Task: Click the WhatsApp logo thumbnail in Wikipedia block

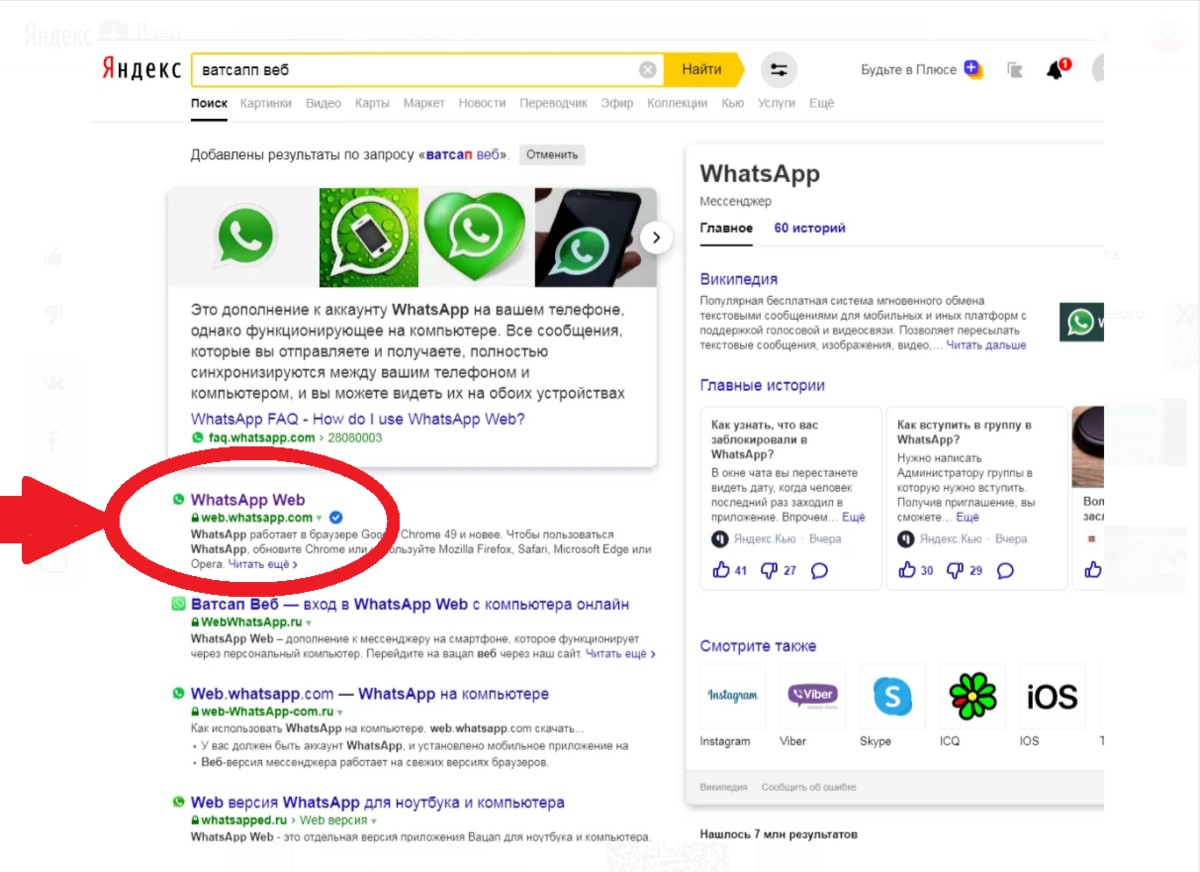Action: click(x=1082, y=322)
